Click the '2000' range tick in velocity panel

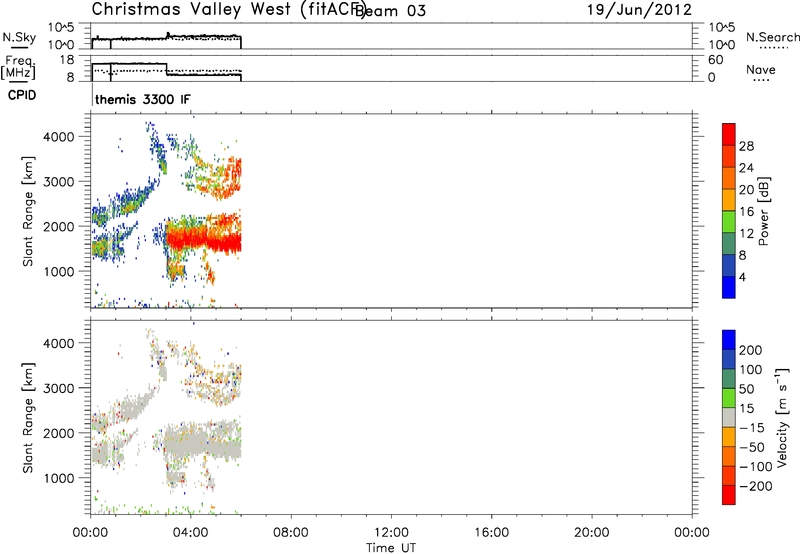[x=59, y=433]
